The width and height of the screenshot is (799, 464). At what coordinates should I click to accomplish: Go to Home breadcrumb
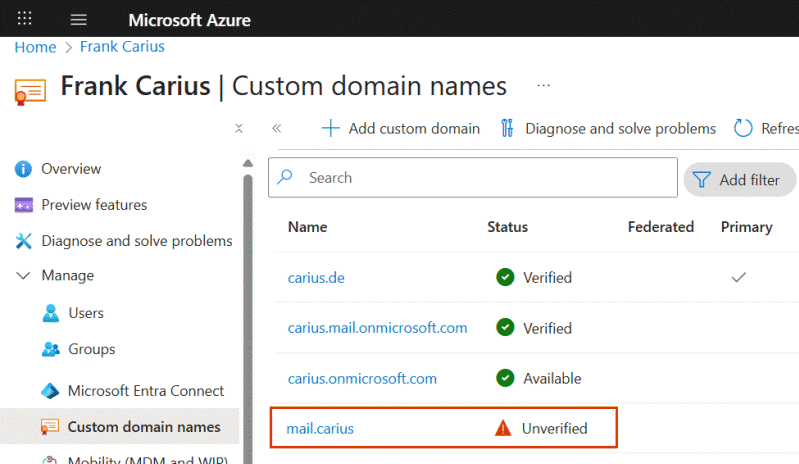[35, 47]
